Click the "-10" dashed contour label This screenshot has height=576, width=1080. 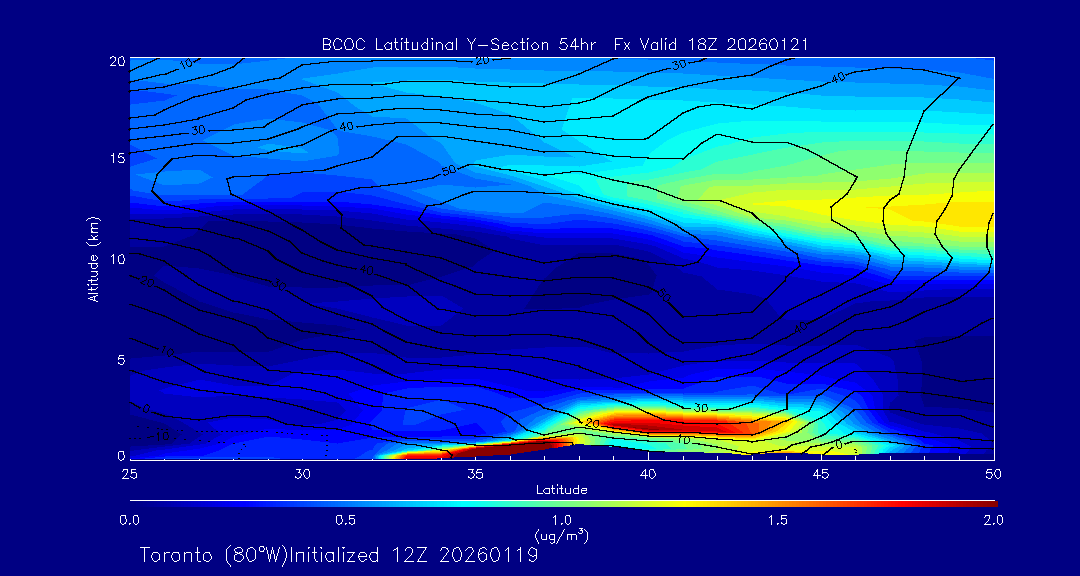click(160, 436)
